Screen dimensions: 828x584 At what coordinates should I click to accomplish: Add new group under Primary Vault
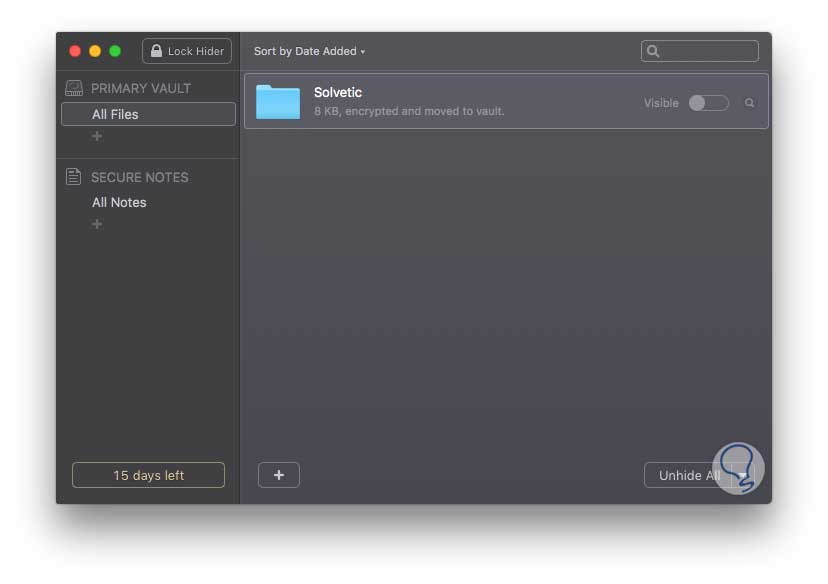coord(97,136)
